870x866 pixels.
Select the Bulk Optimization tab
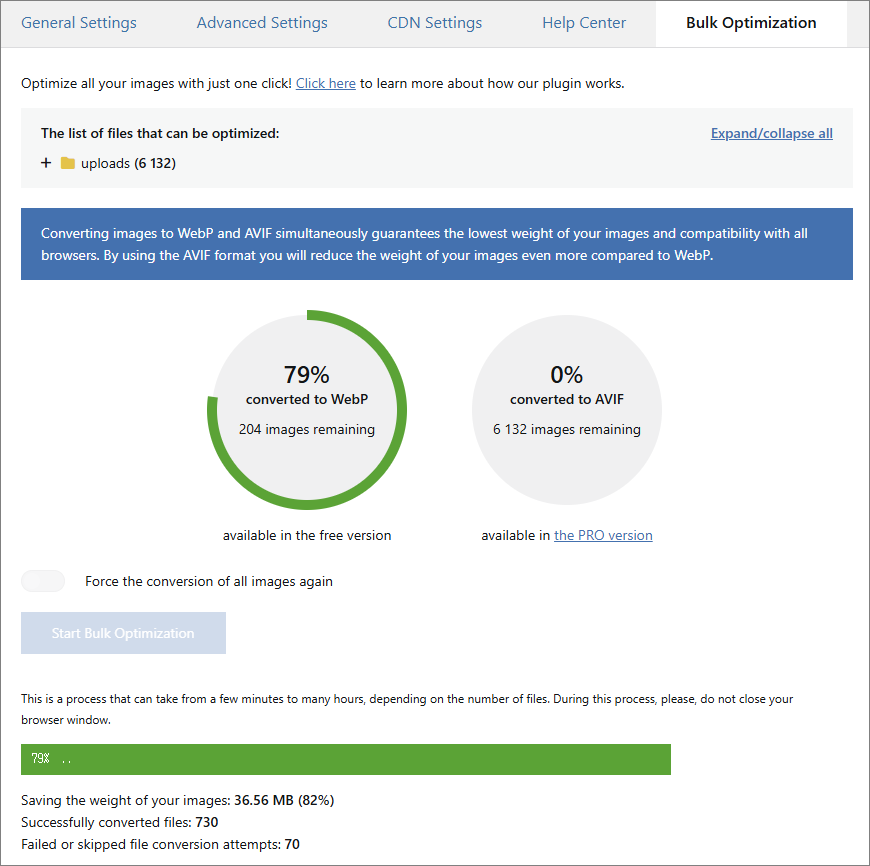tap(751, 23)
